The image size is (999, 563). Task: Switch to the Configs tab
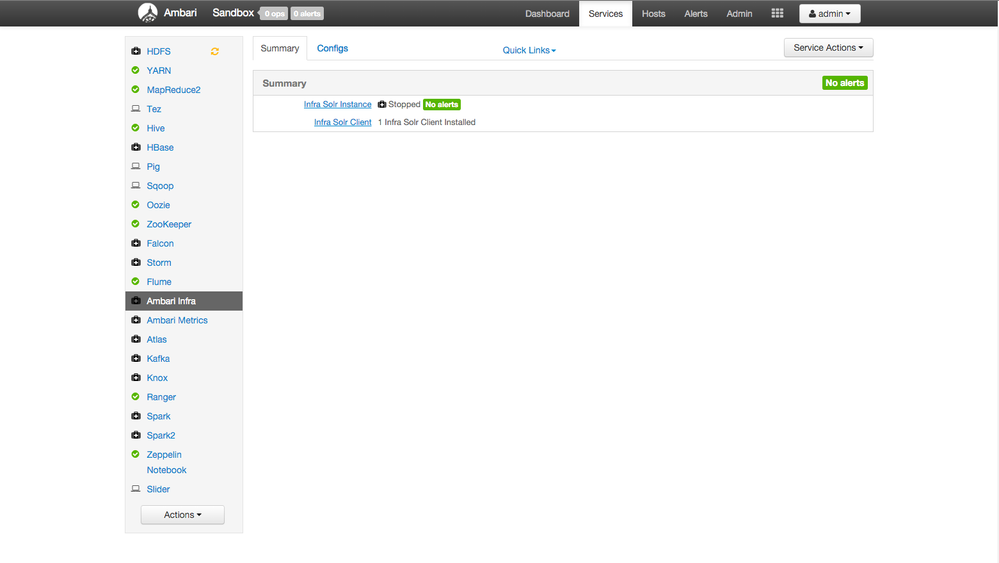click(333, 48)
